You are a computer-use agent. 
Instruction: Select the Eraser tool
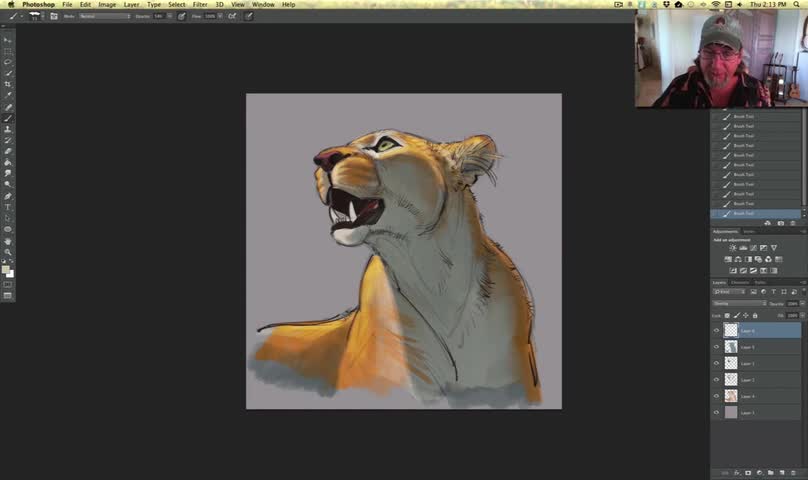(x=8, y=151)
